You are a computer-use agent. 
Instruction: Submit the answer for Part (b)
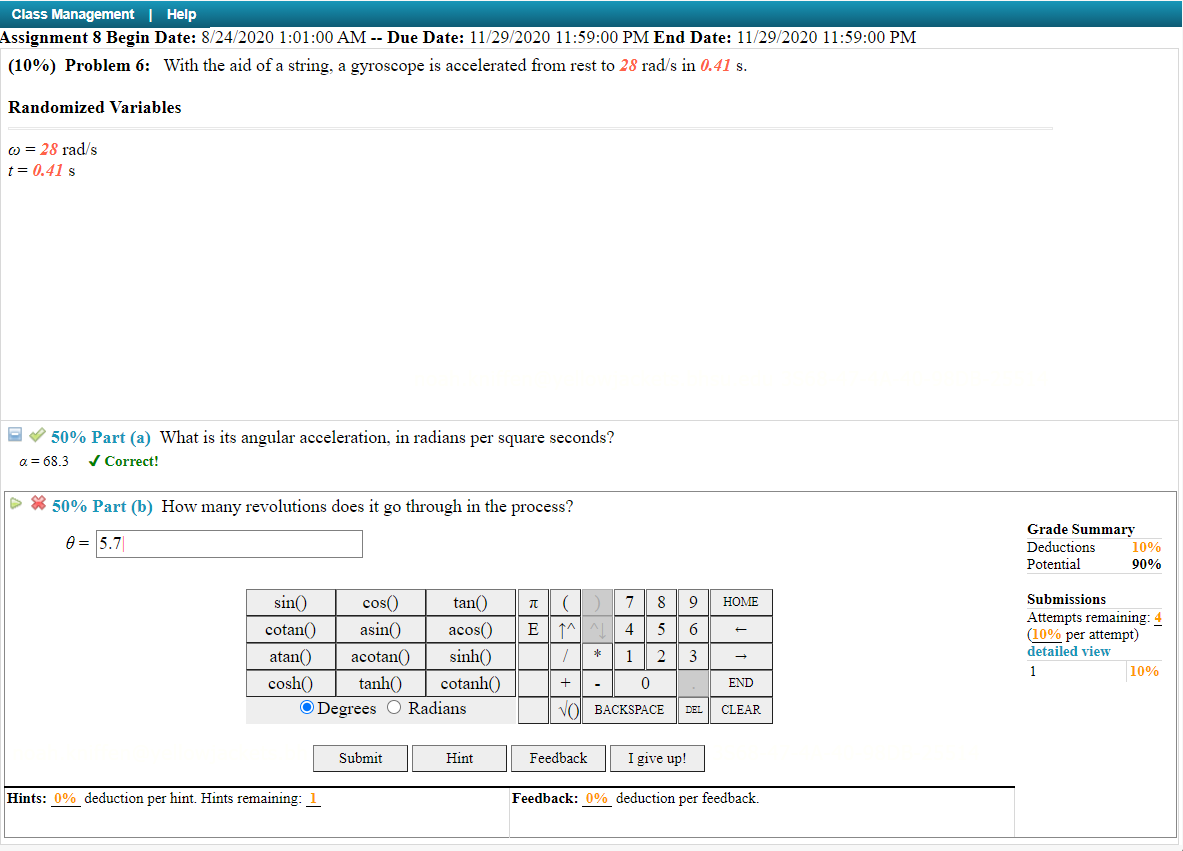coord(359,758)
